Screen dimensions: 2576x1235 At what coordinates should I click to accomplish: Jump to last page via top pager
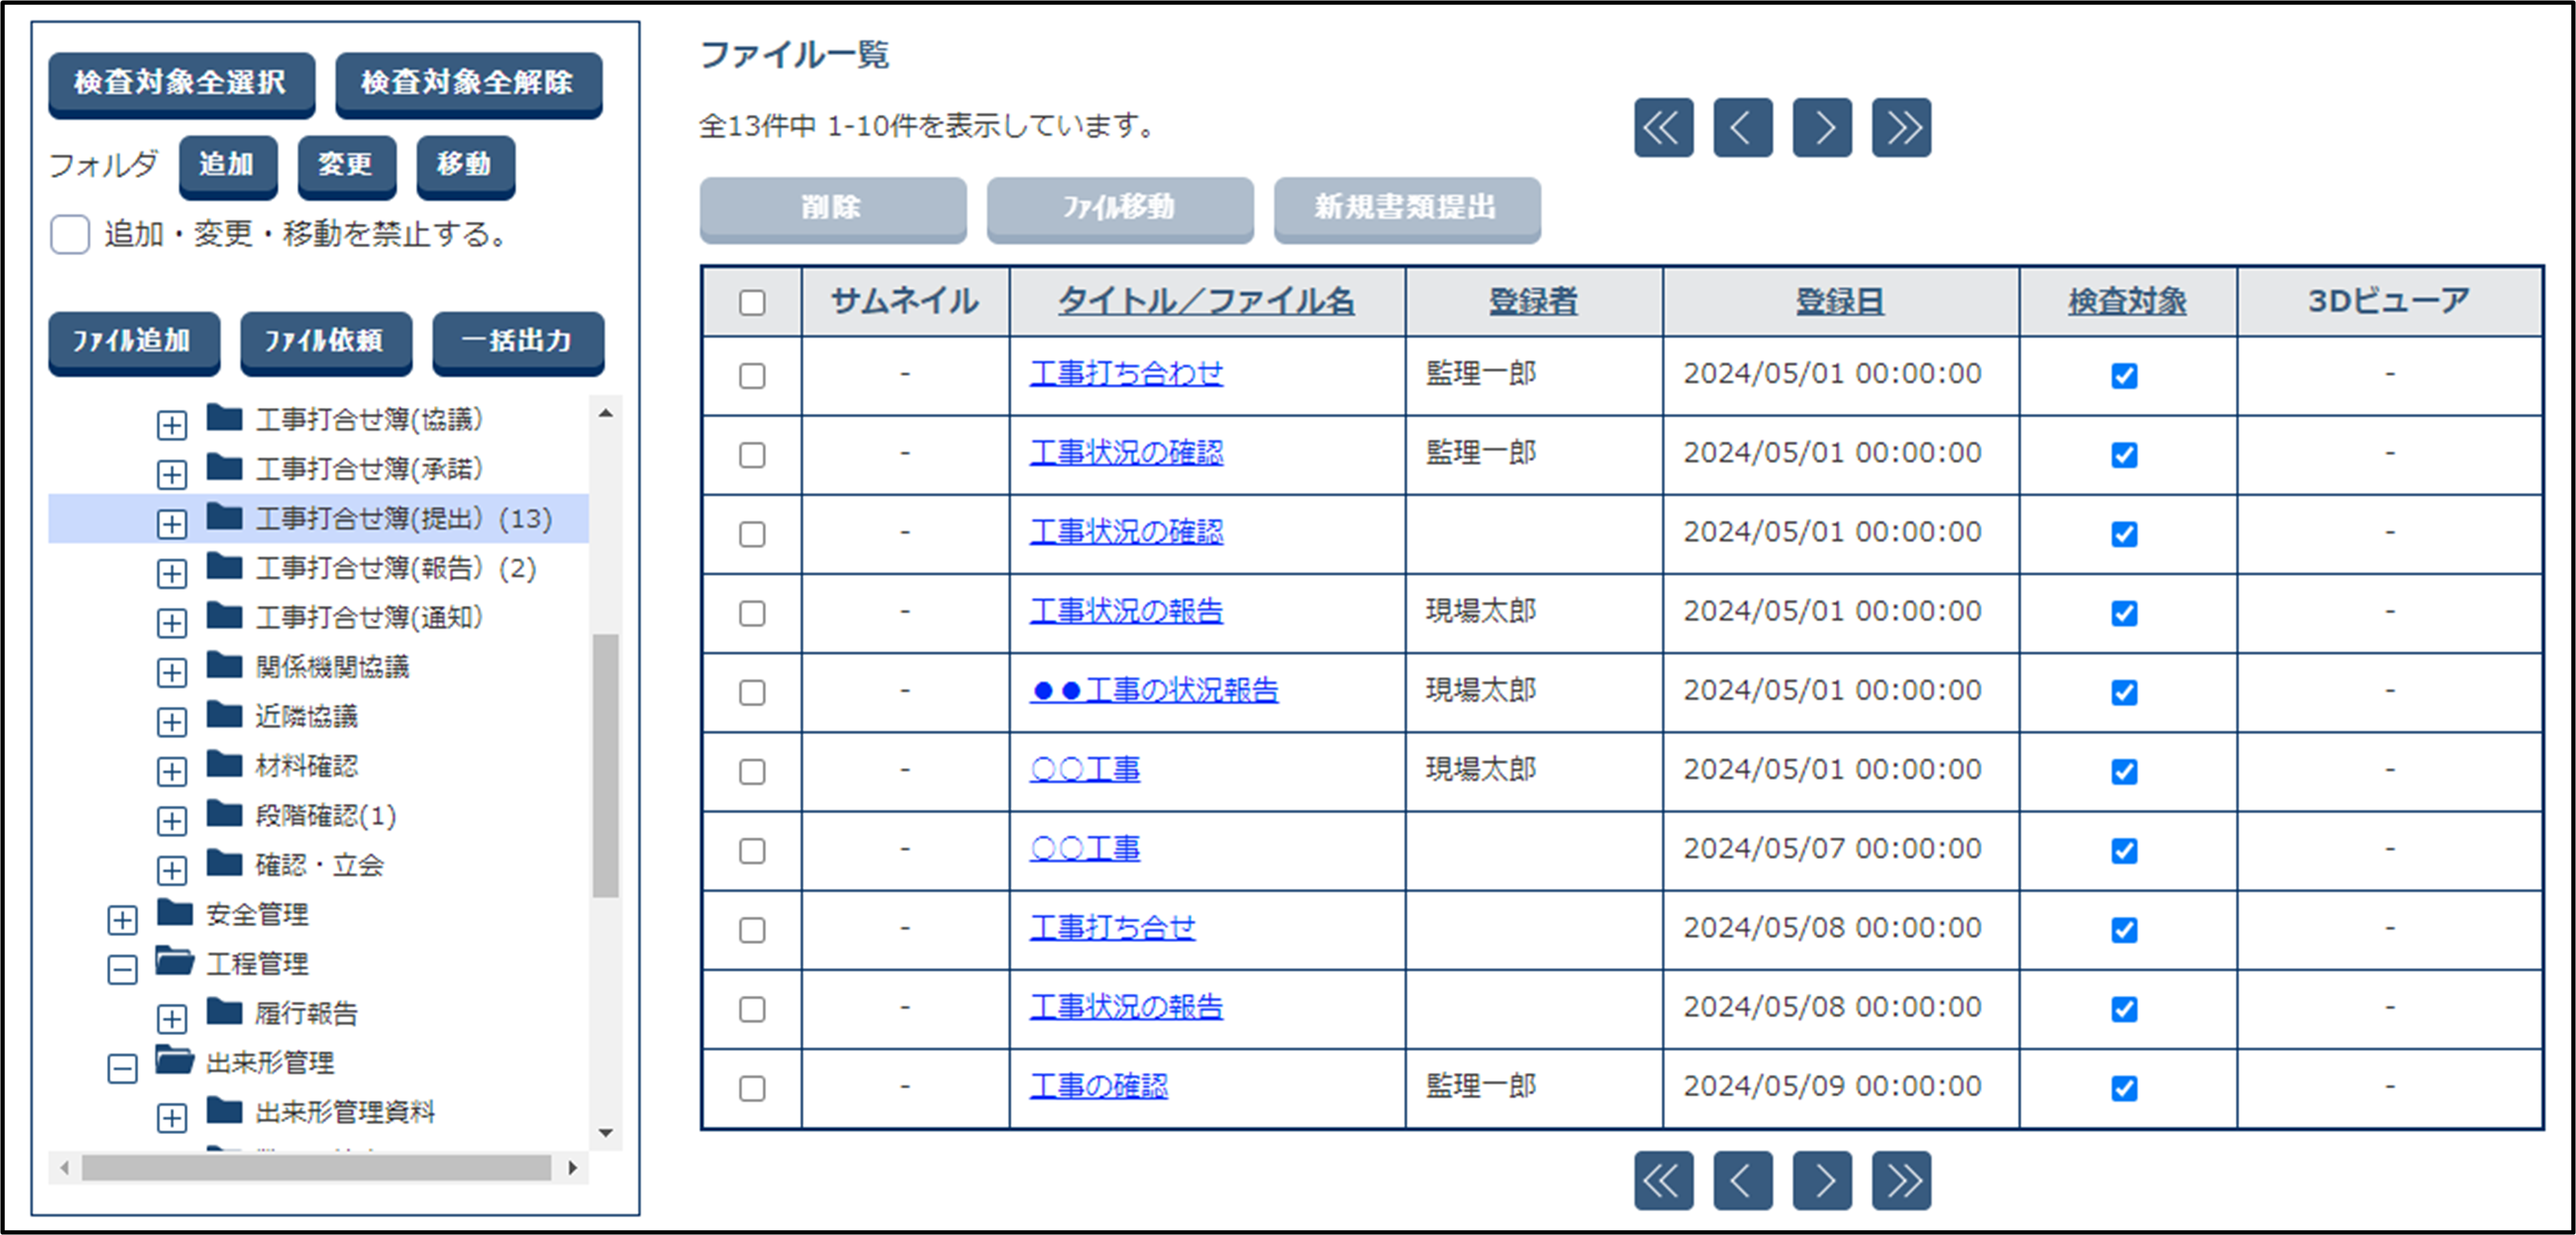(1901, 128)
